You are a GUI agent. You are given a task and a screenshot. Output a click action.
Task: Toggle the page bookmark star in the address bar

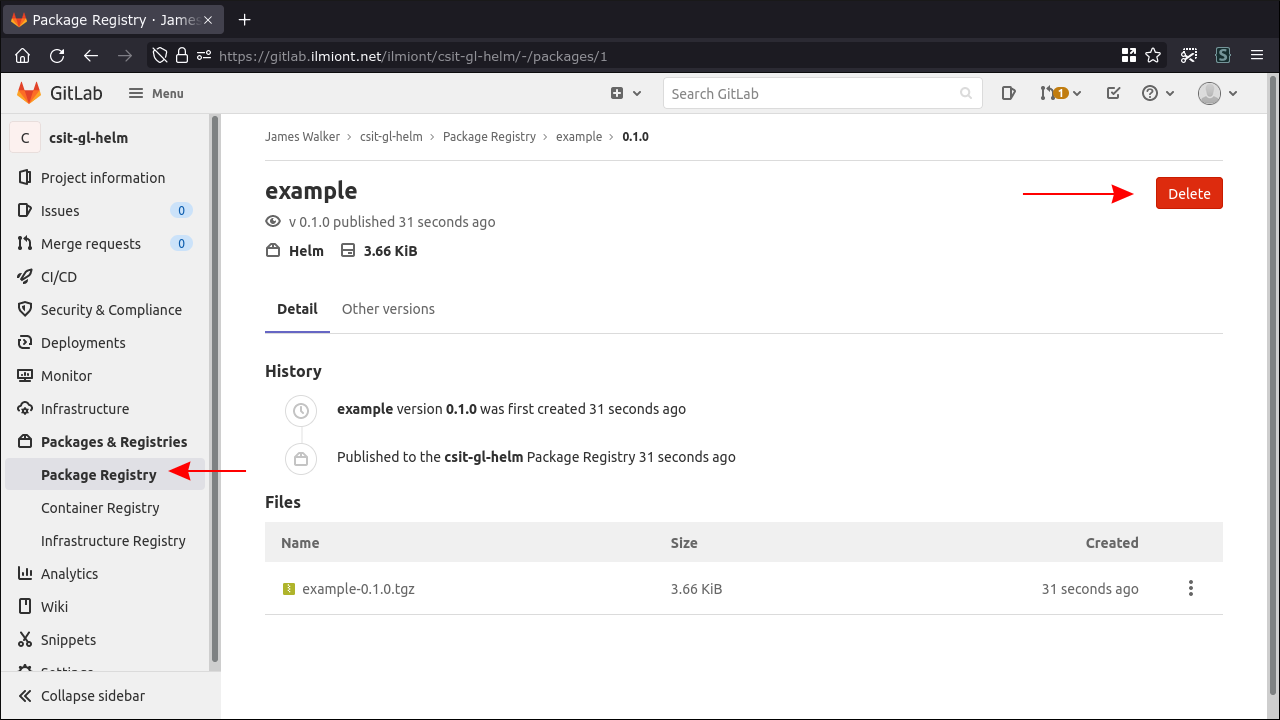point(1152,56)
